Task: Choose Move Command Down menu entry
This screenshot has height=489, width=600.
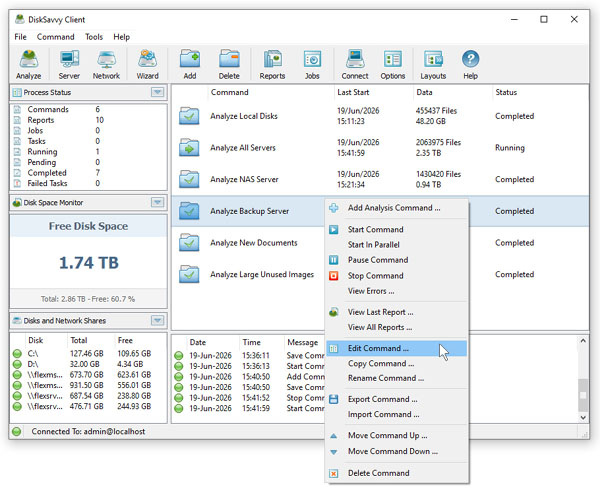Action: pos(397,452)
